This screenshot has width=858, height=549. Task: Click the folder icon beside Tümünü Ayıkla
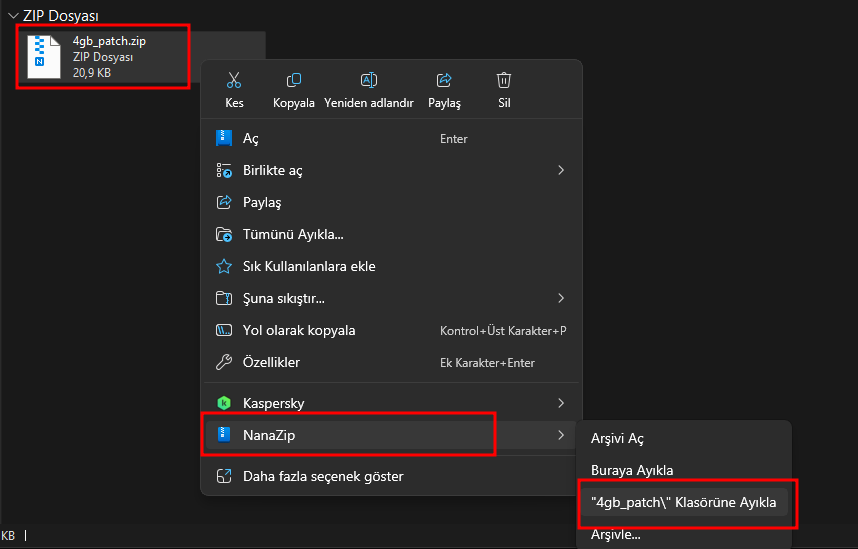[x=224, y=234]
